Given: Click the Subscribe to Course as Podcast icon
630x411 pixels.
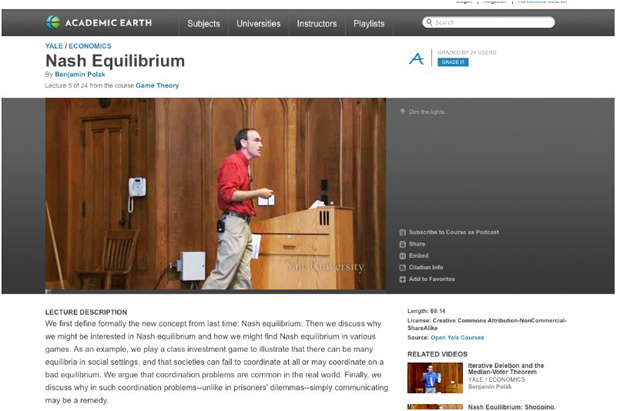Looking at the screenshot, I should [402, 232].
